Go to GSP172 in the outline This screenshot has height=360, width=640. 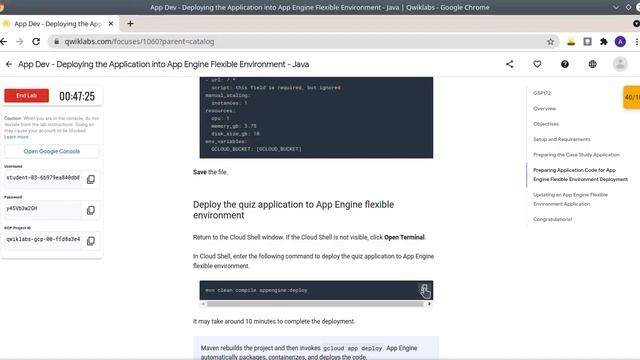pyautogui.click(x=542, y=93)
